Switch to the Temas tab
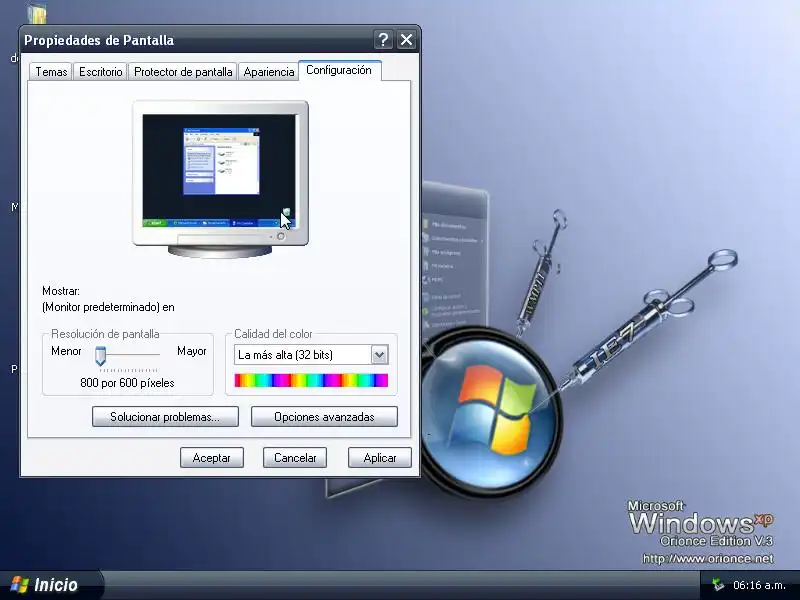Viewport: 800px width, 600px height. [x=51, y=72]
